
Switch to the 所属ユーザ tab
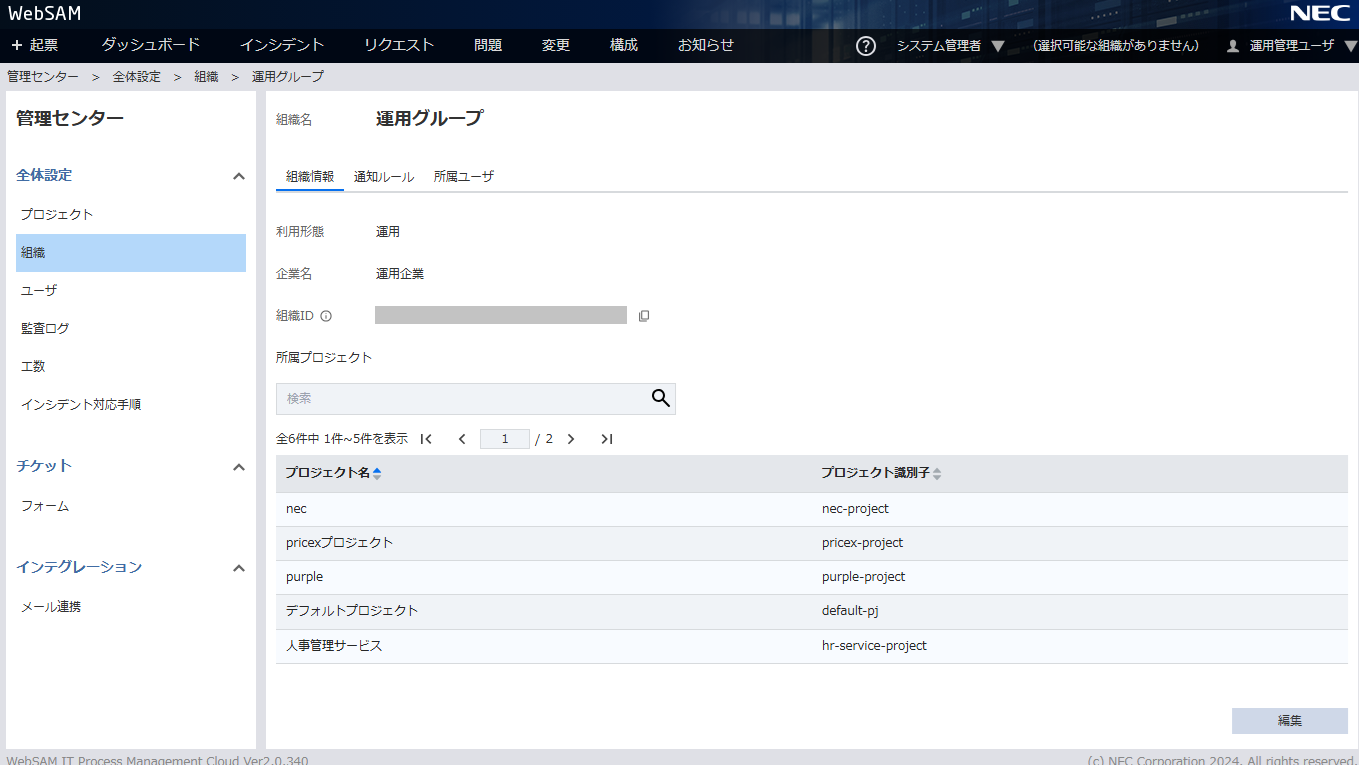[464, 177]
